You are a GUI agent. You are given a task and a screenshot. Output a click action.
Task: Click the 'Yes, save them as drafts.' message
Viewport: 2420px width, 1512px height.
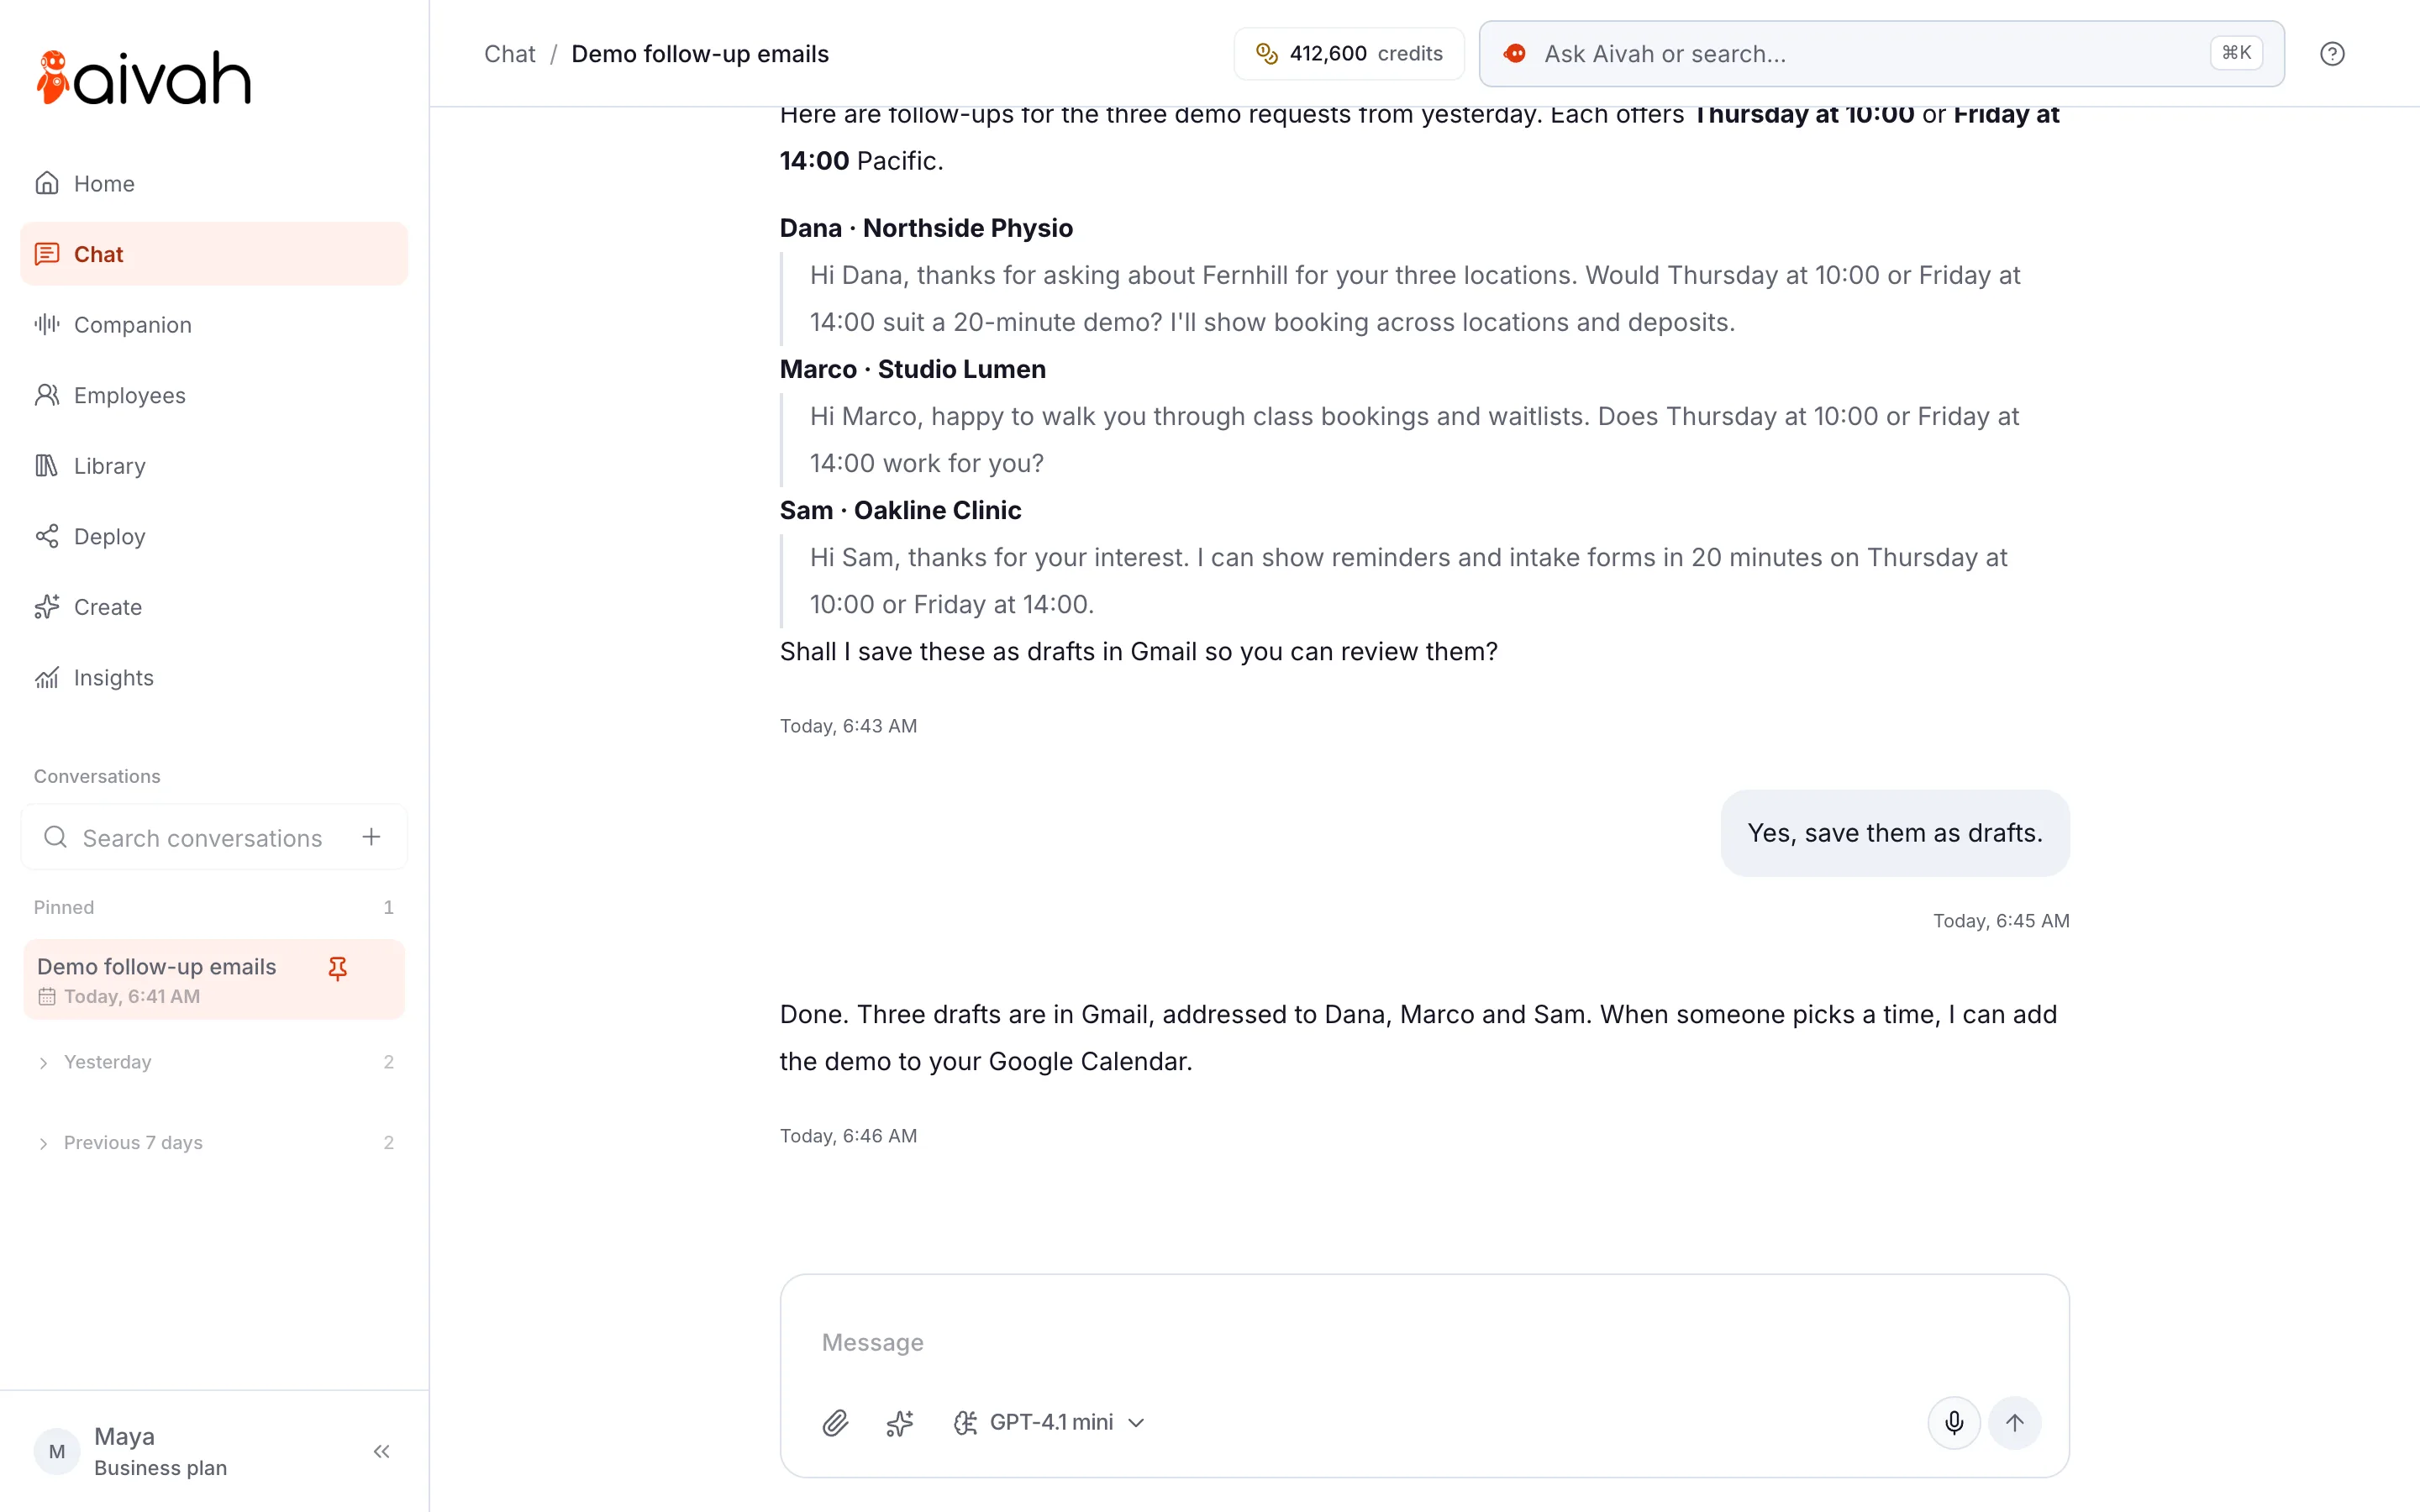coord(1895,833)
